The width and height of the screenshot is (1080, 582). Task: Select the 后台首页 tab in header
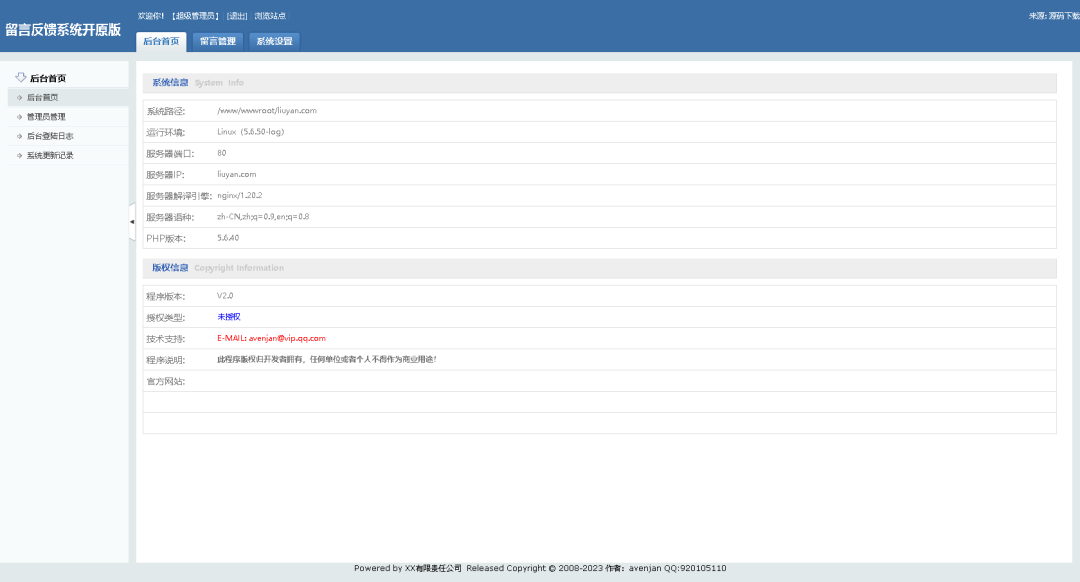coord(161,41)
